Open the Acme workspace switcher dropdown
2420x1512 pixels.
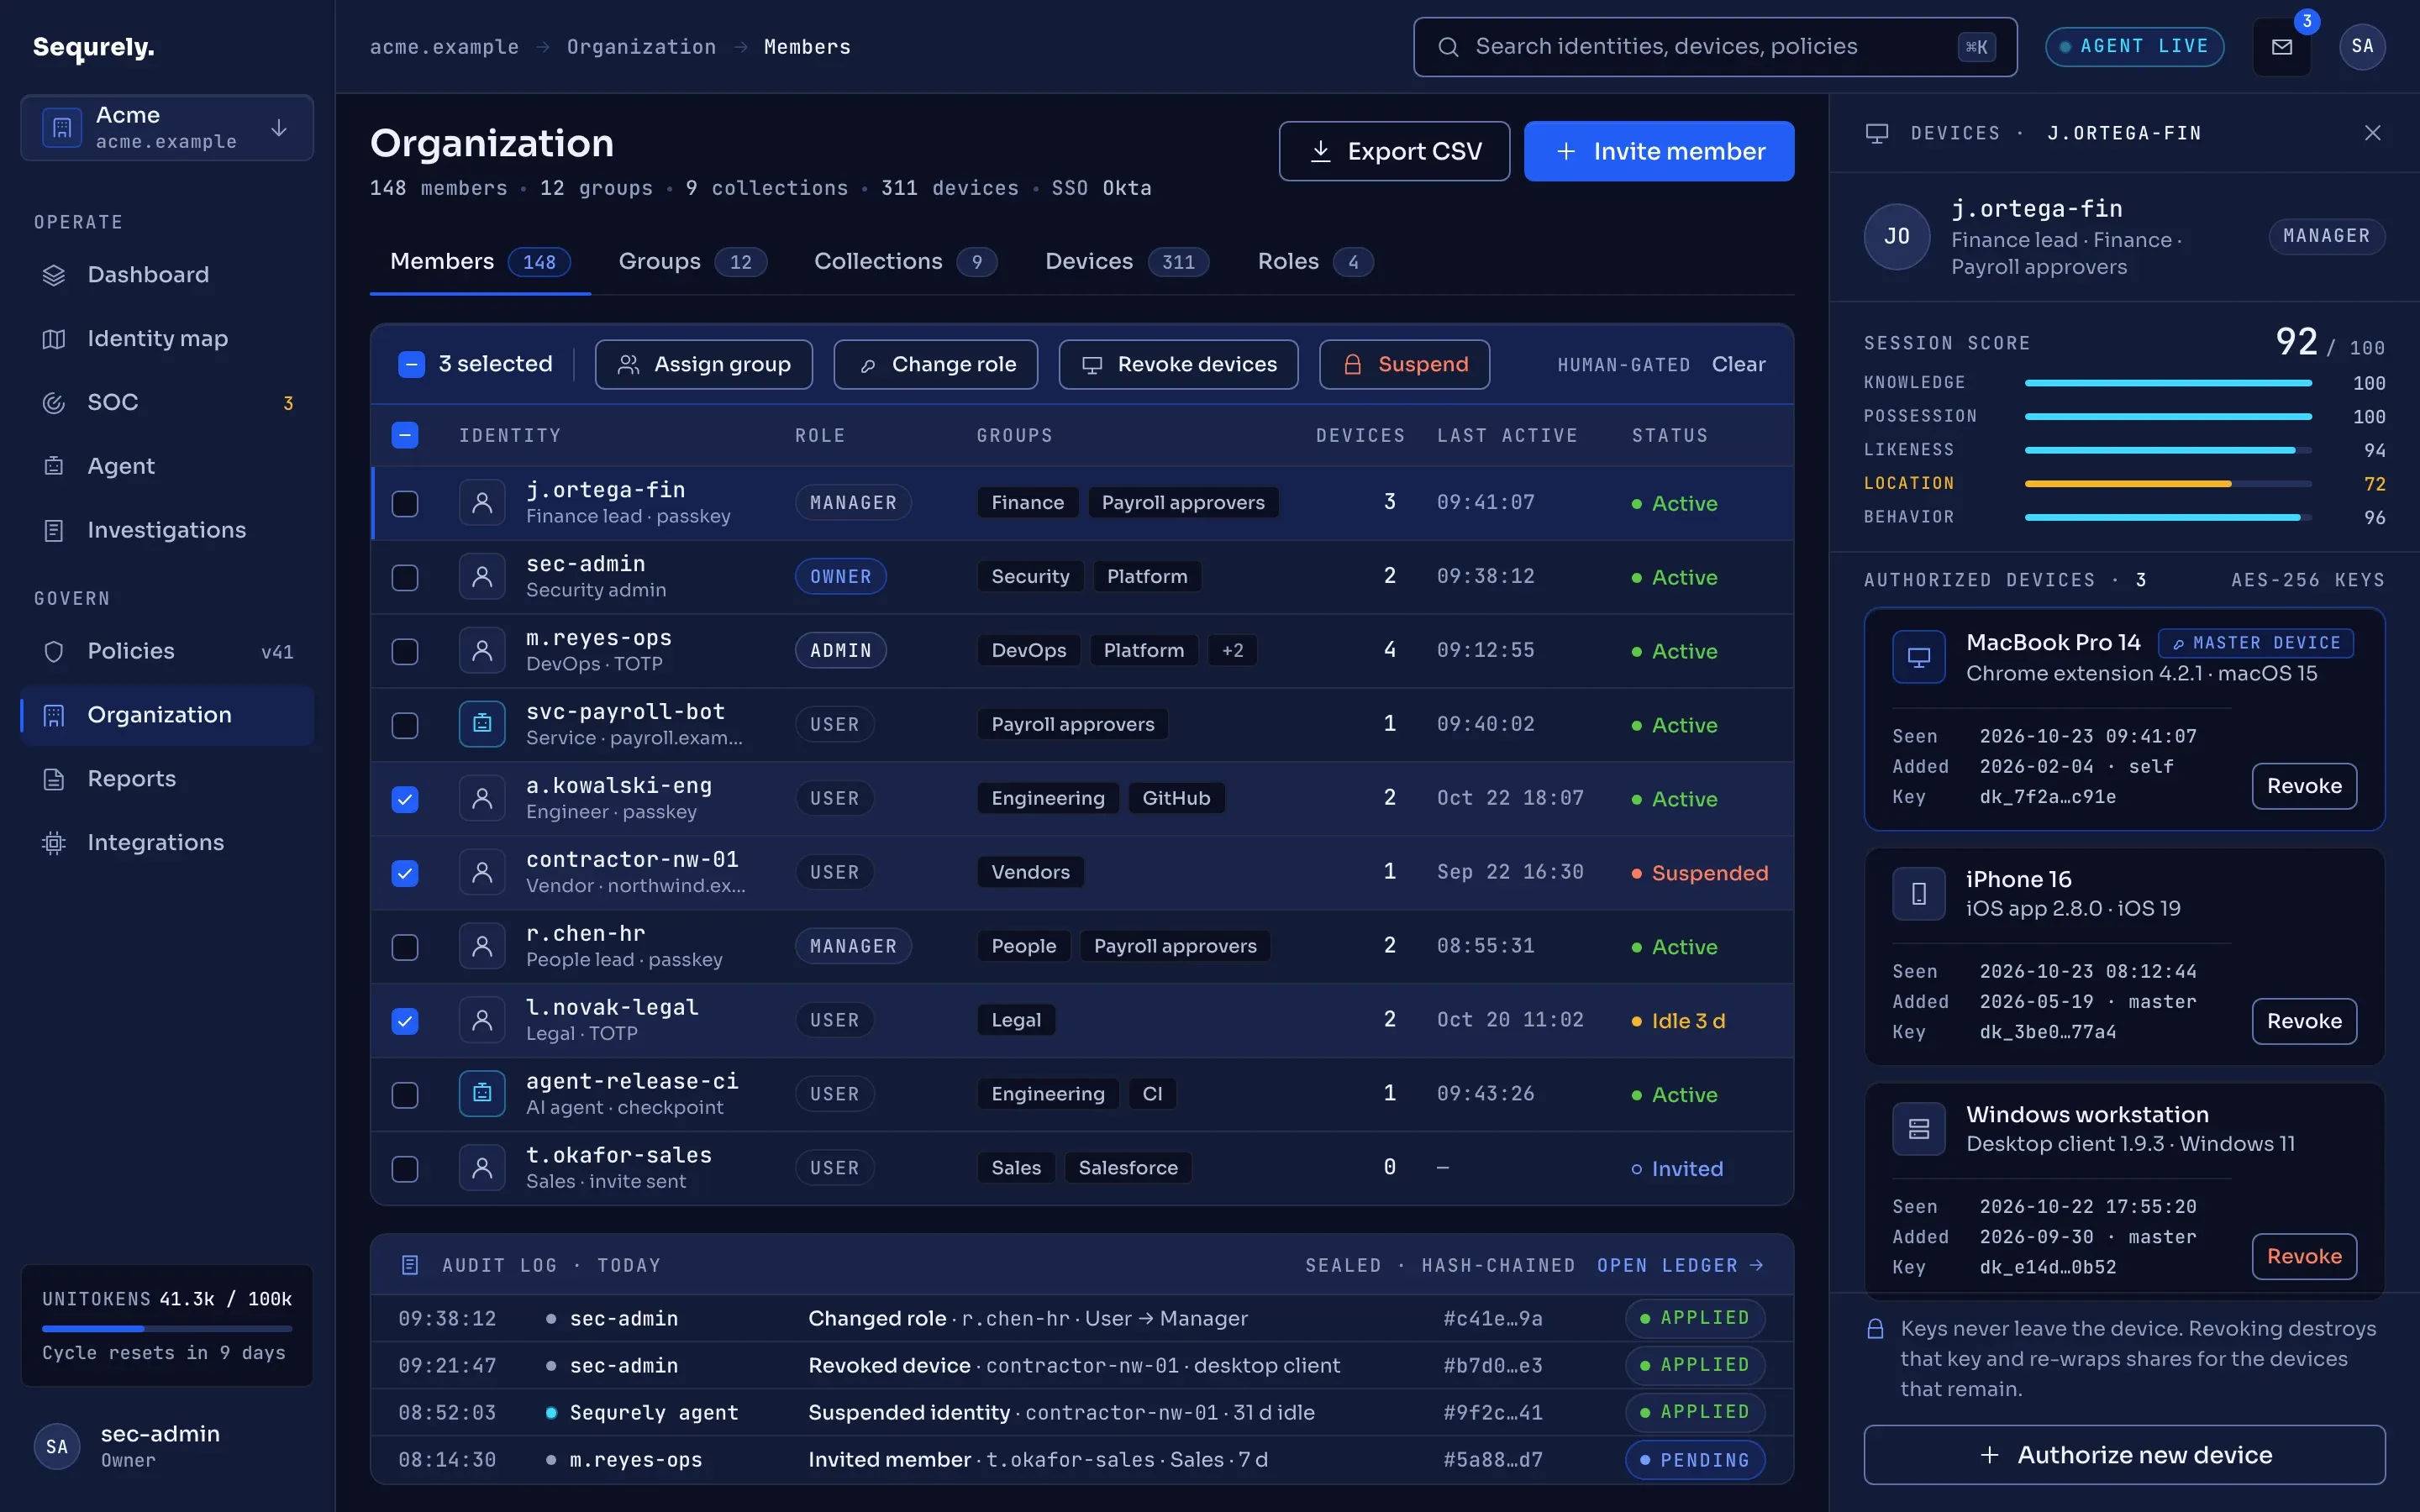point(167,128)
